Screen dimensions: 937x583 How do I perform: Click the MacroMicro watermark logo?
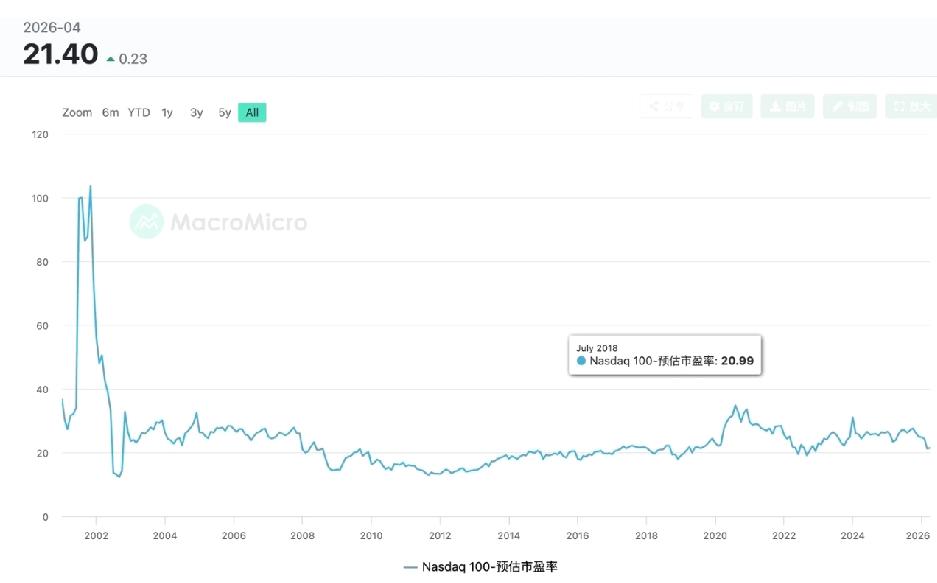point(220,221)
